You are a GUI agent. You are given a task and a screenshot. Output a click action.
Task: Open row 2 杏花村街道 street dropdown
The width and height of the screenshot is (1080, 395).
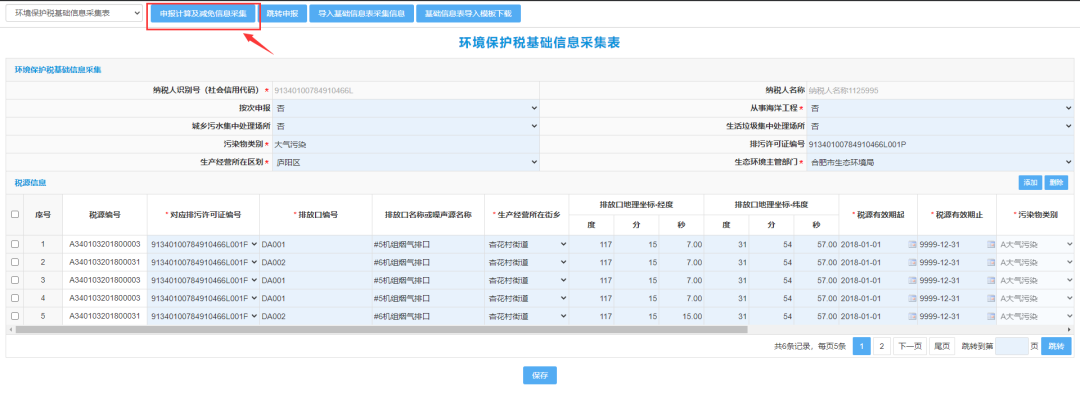pos(527,263)
